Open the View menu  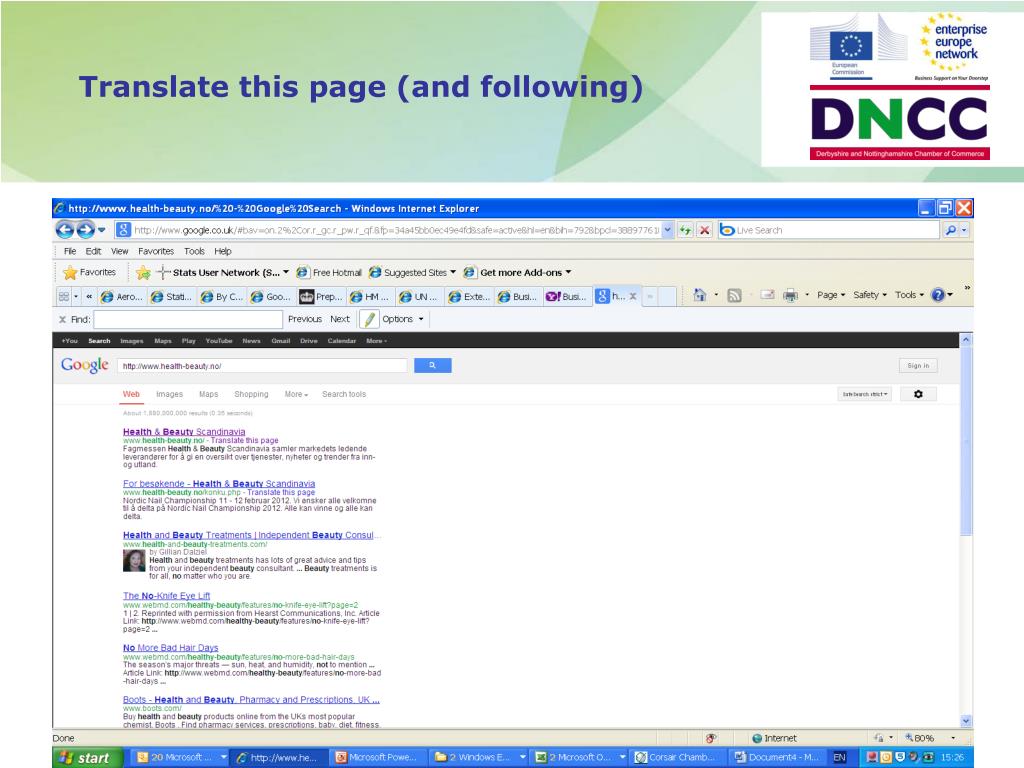[x=120, y=251]
